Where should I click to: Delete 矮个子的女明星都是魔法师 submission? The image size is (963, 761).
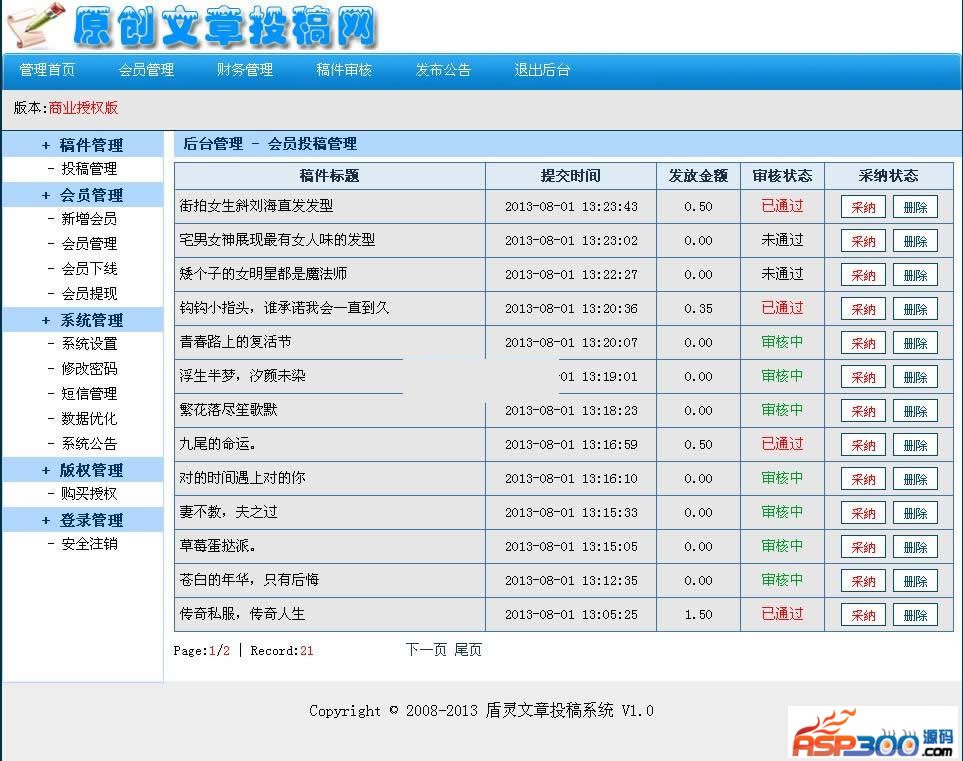pyautogui.click(x=915, y=275)
